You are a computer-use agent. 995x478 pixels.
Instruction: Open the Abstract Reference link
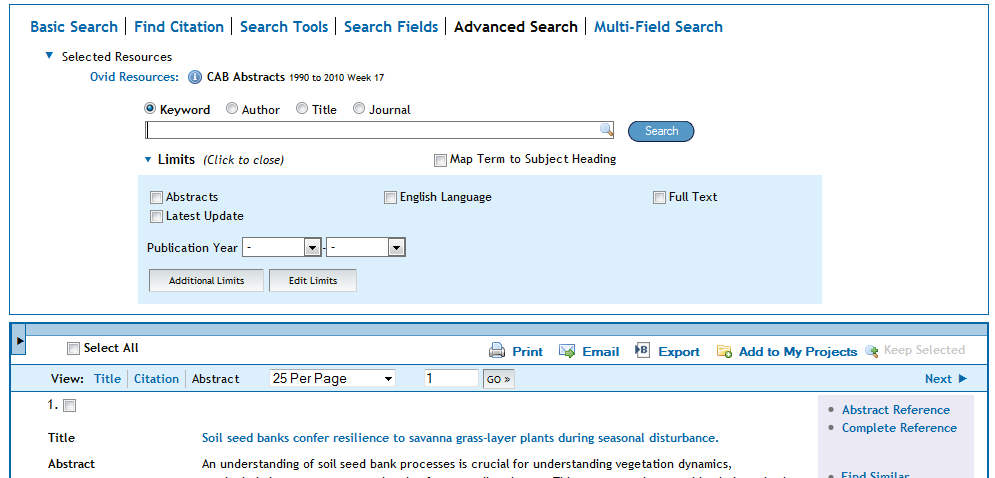point(895,410)
